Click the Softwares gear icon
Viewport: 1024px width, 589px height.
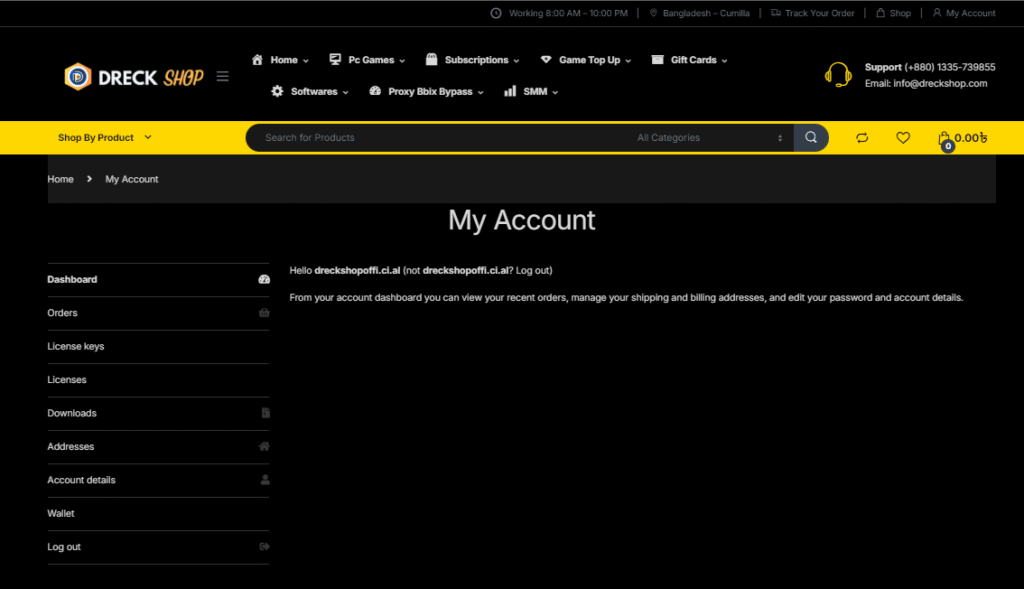pos(278,91)
